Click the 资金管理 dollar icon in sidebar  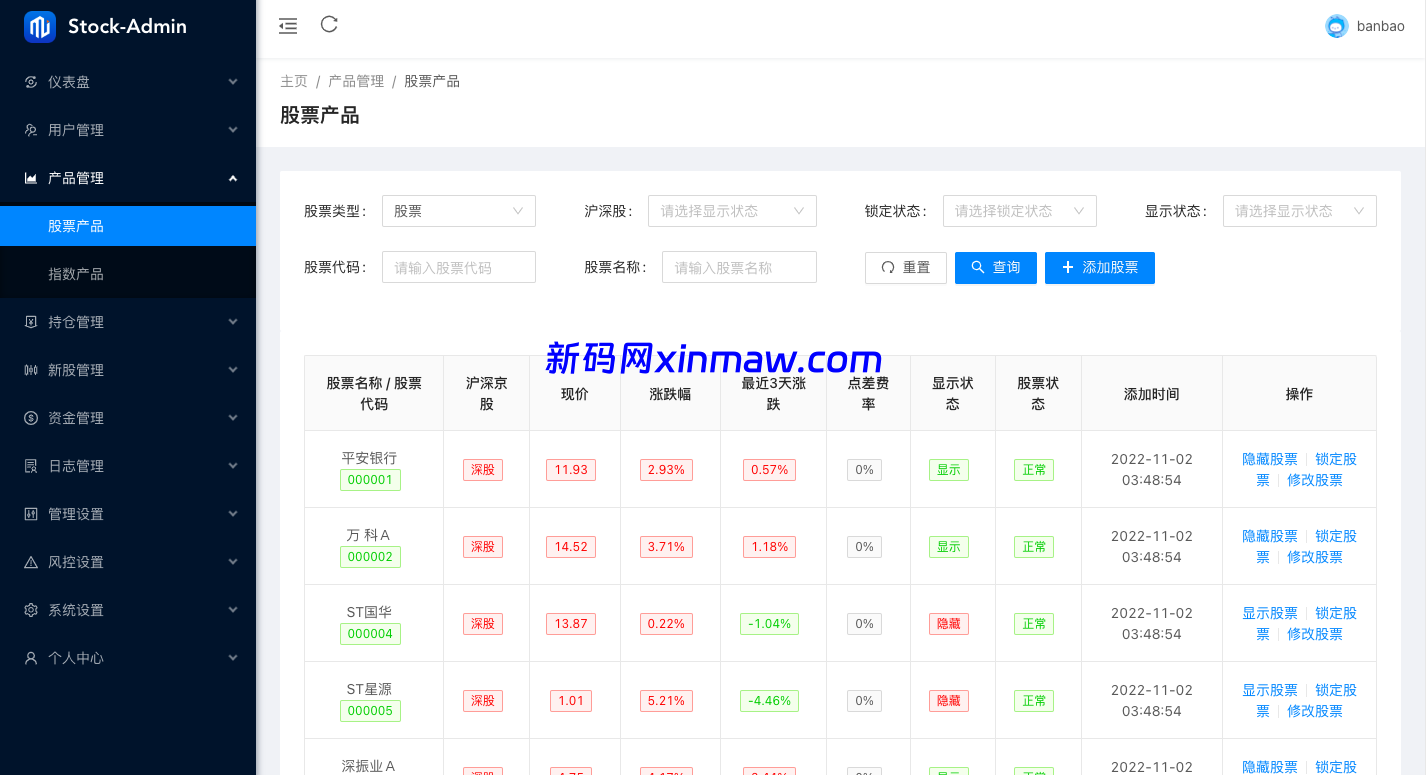coord(31,418)
